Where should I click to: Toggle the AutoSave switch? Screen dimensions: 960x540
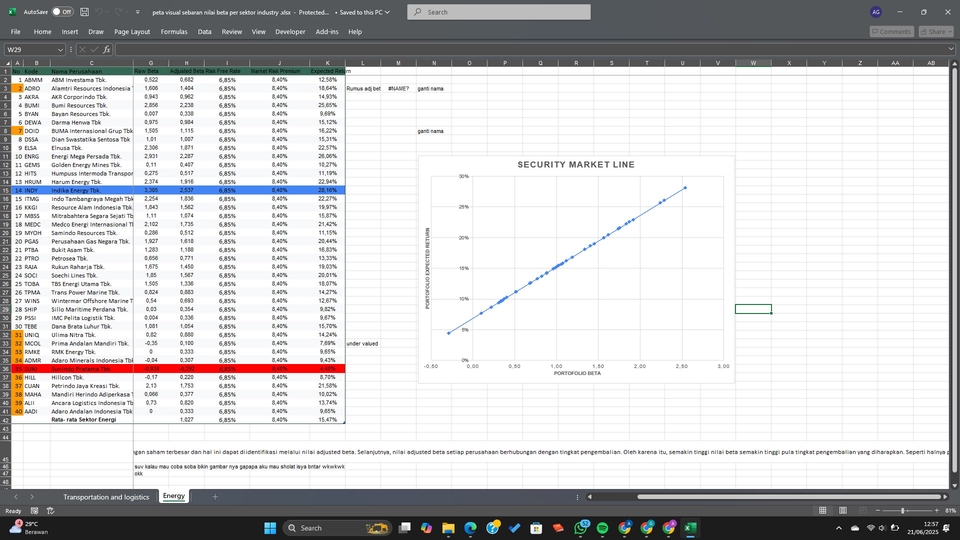coord(62,12)
